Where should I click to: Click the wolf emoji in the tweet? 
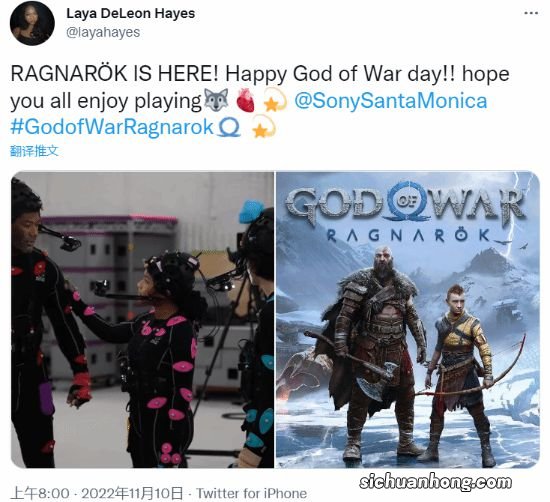pyautogui.click(x=216, y=100)
